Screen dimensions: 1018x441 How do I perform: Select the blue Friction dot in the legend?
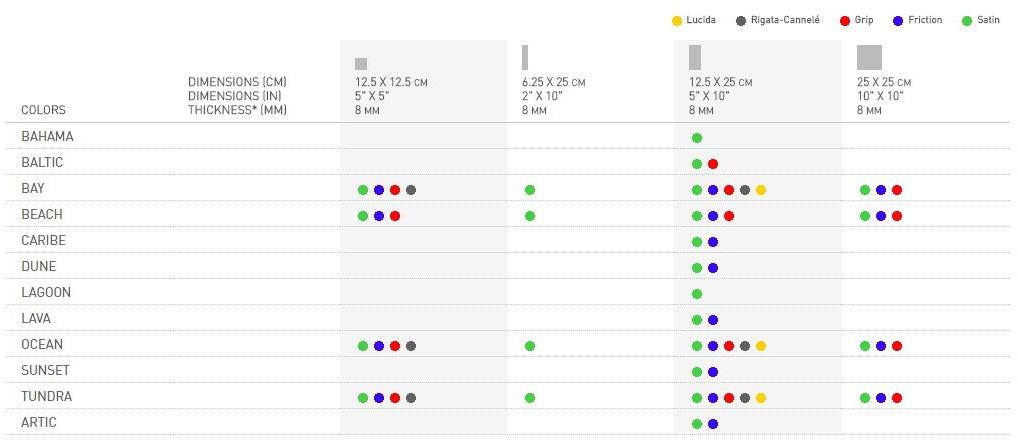(x=898, y=21)
